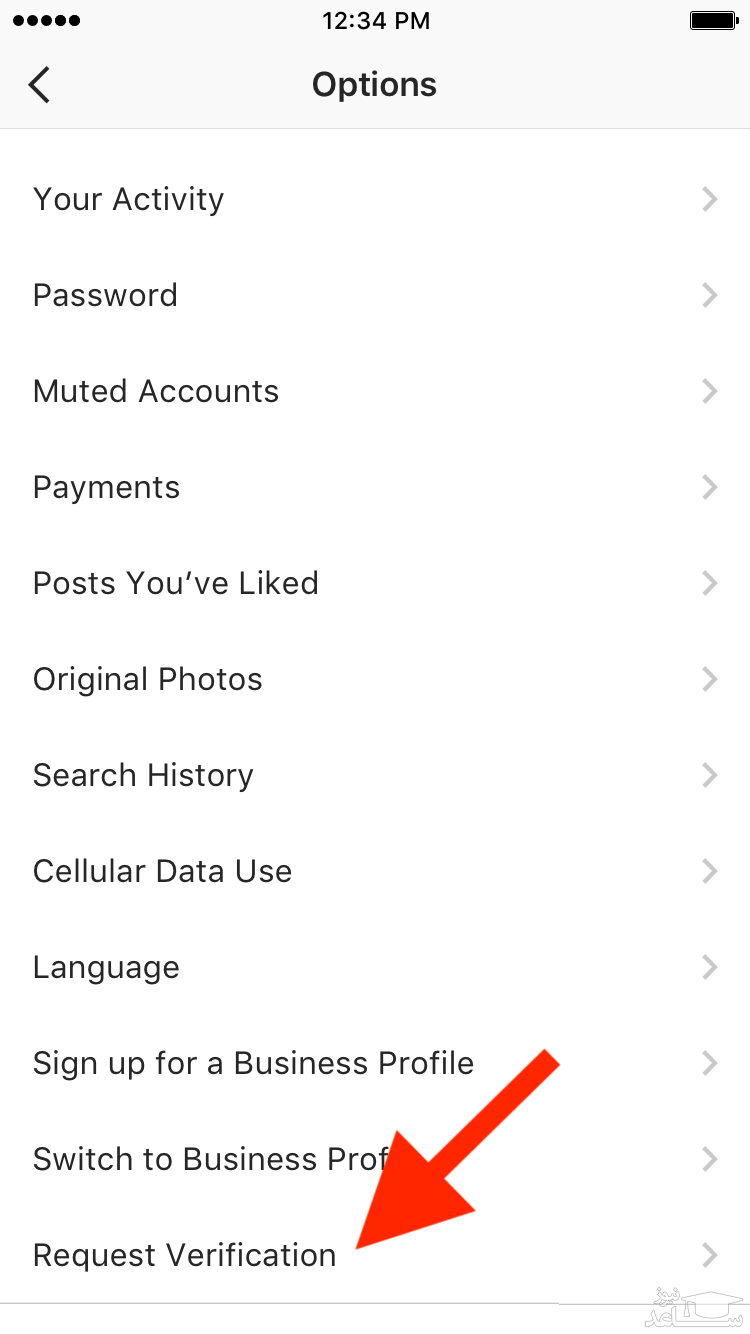This screenshot has width=750, height=1334.
Task: Go to Payments settings
Action: (107, 487)
